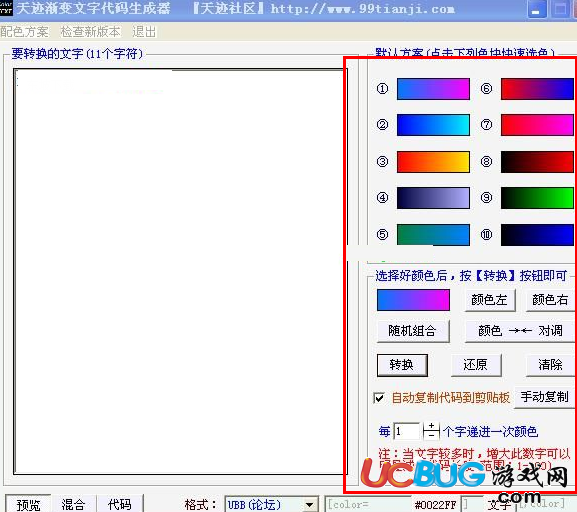Click inside the text to convert area

[178, 272]
